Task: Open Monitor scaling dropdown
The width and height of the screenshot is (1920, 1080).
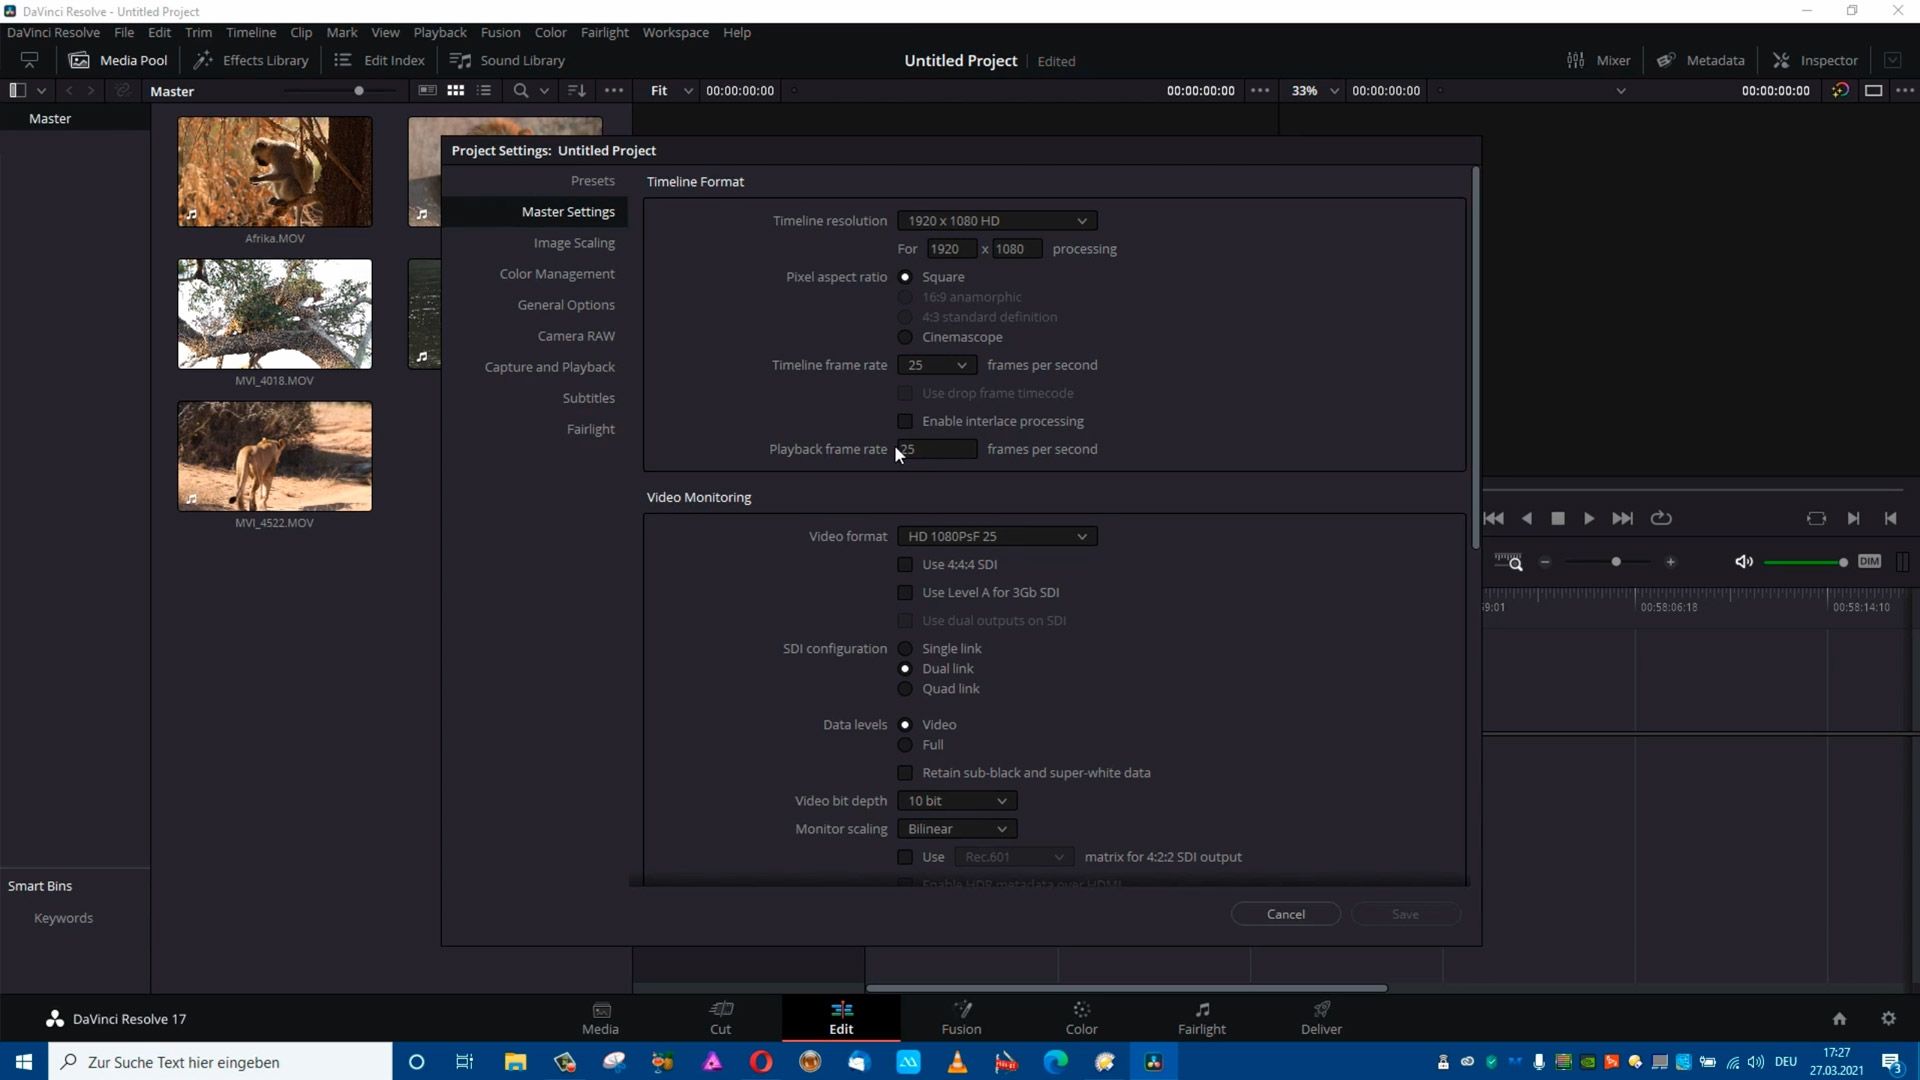Action: point(957,828)
